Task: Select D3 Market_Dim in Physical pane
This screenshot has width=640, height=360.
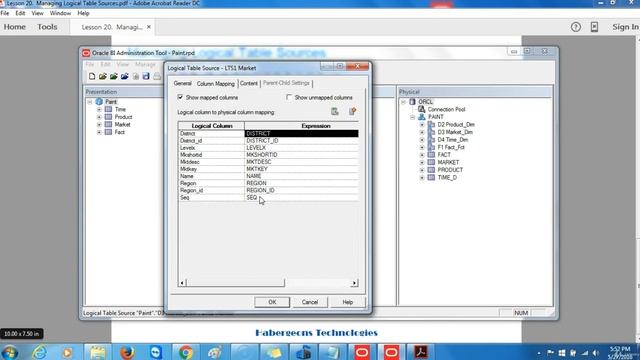Action: 455,132
